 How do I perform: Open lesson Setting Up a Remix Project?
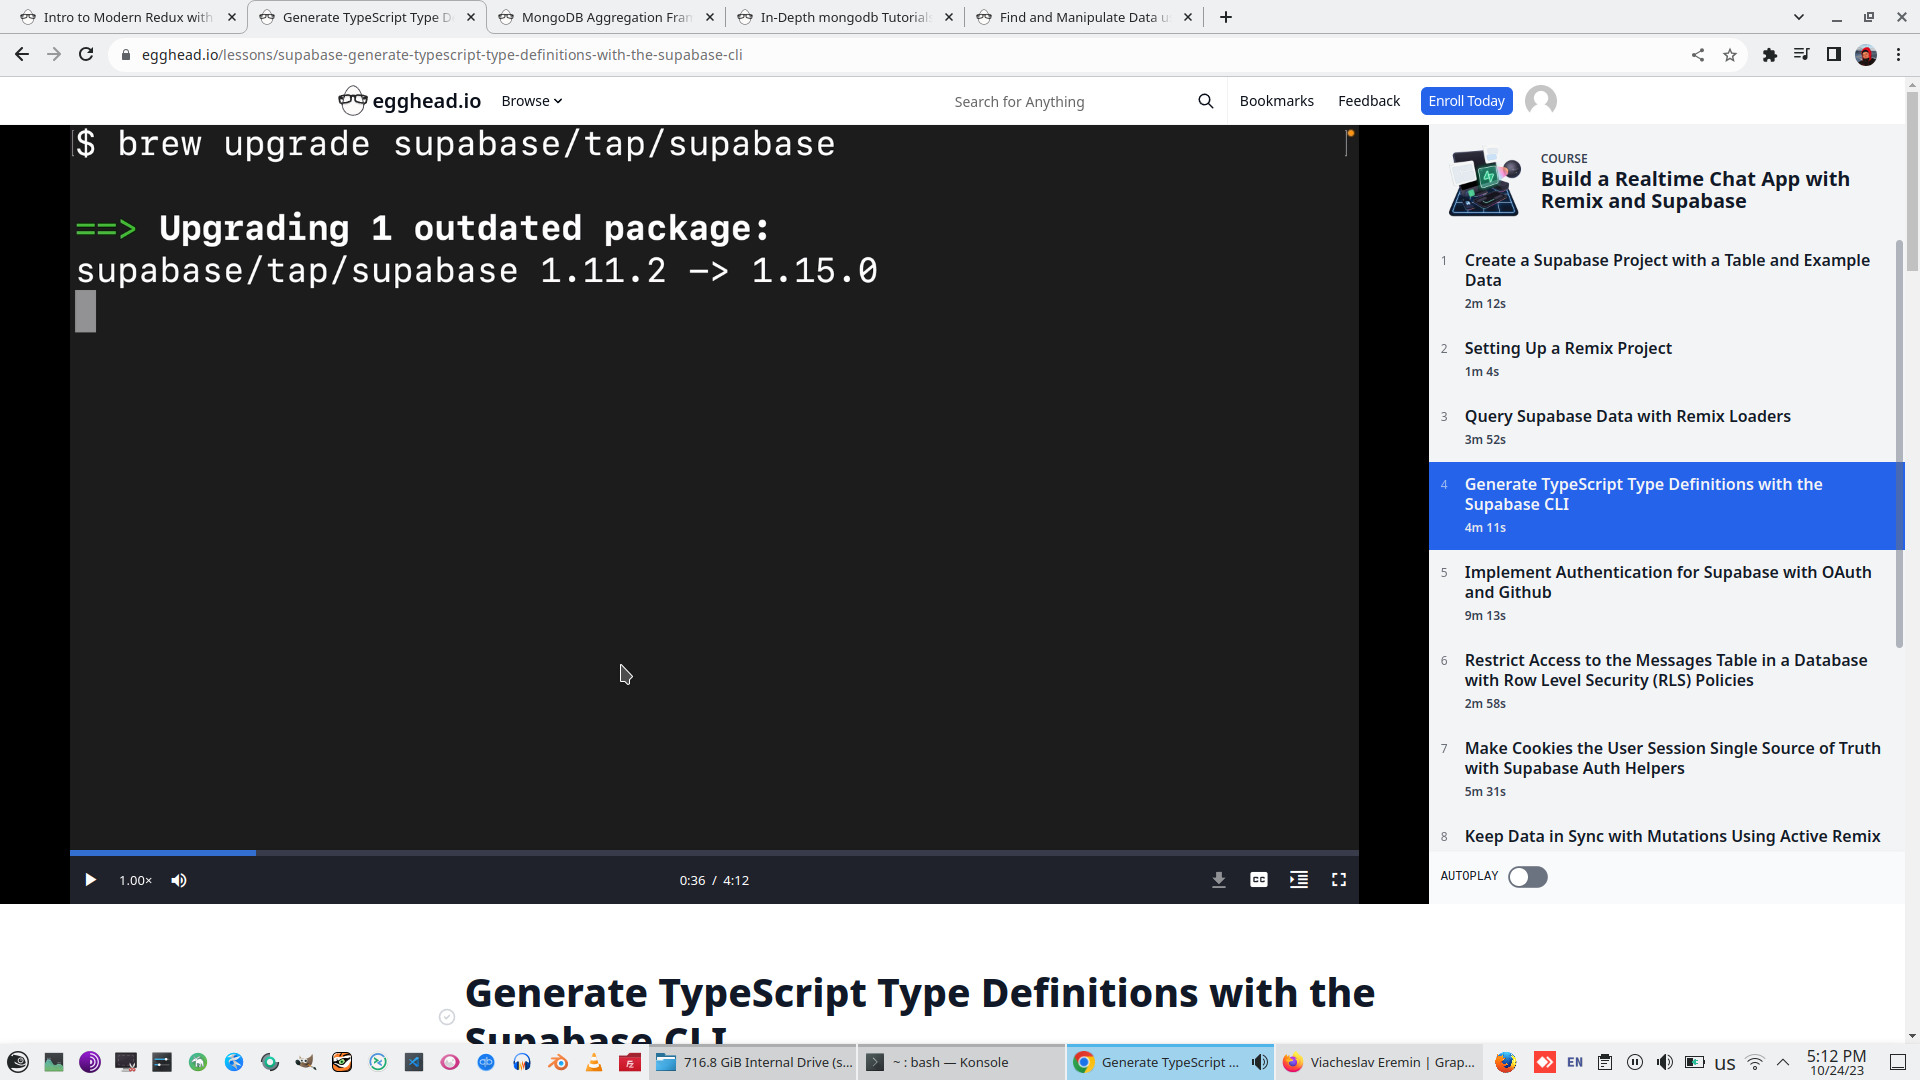click(1568, 348)
